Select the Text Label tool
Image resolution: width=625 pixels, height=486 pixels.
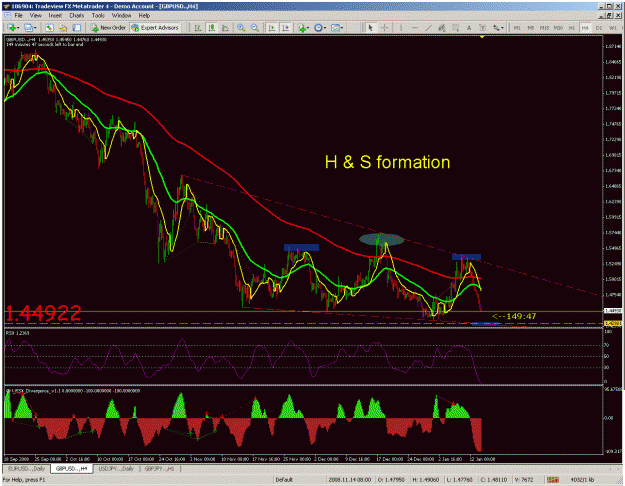coord(482,28)
